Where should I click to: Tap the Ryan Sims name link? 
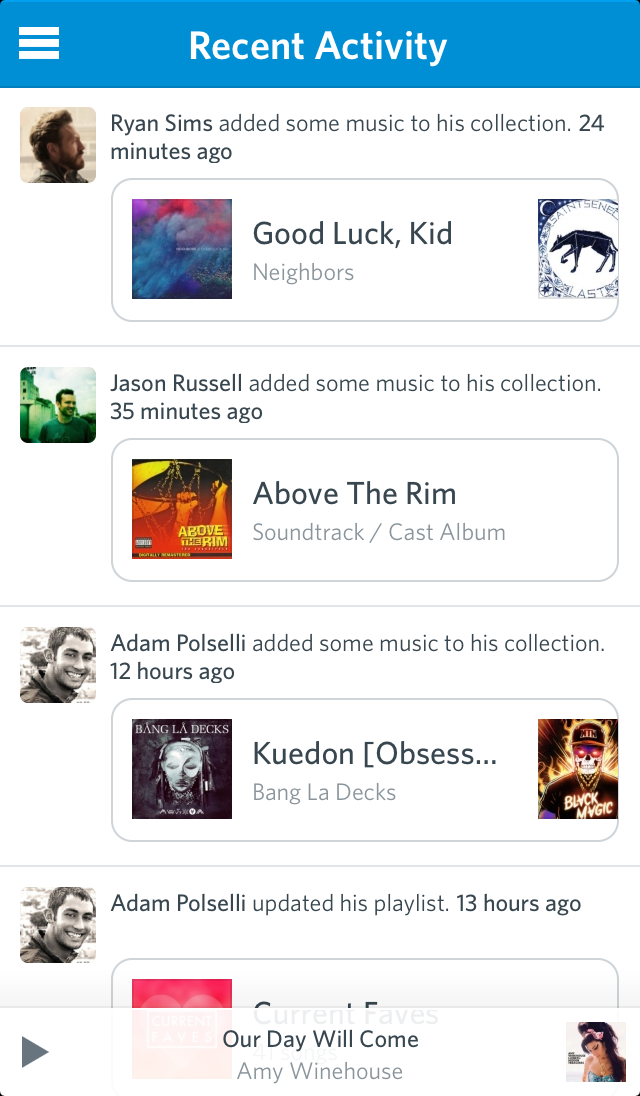pyautogui.click(x=161, y=124)
